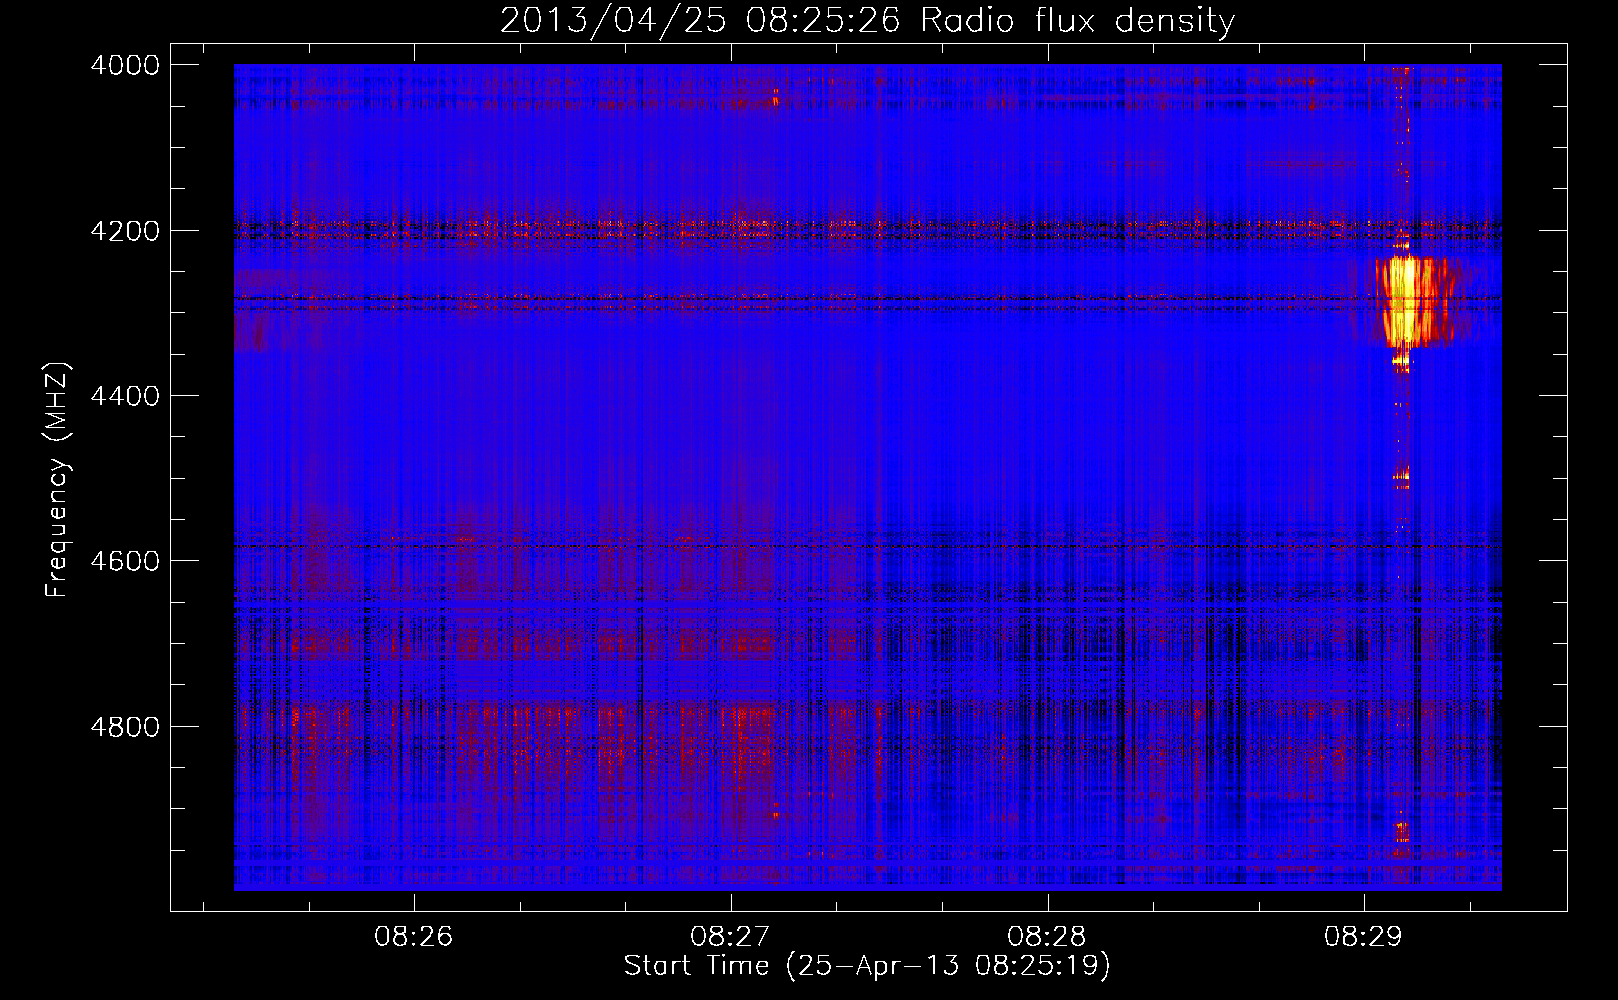Select the 4000 frequency axis label
This screenshot has height=1000, width=1618.
(125, 65)
